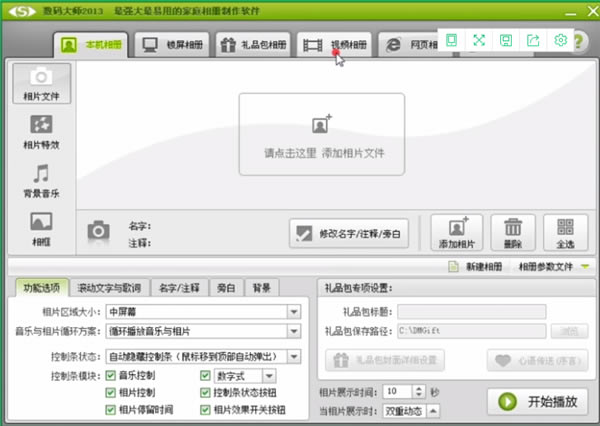This screenshot has width=600, height=426.
Task: Open the settings gear icon in overlay
Action: click(560, 40)
